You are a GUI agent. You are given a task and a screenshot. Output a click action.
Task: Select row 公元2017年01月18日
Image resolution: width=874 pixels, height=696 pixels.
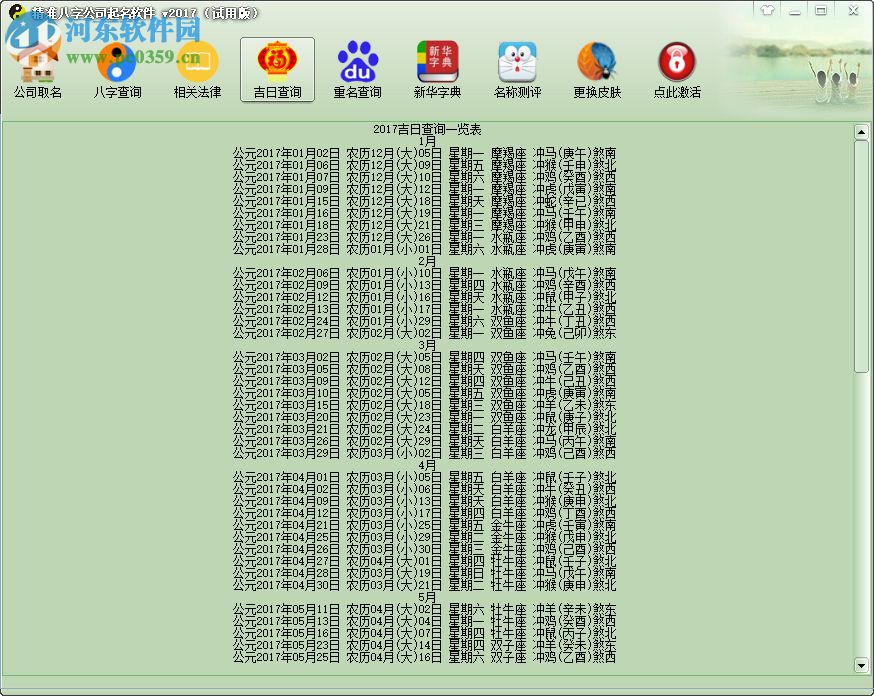(425, 225)
